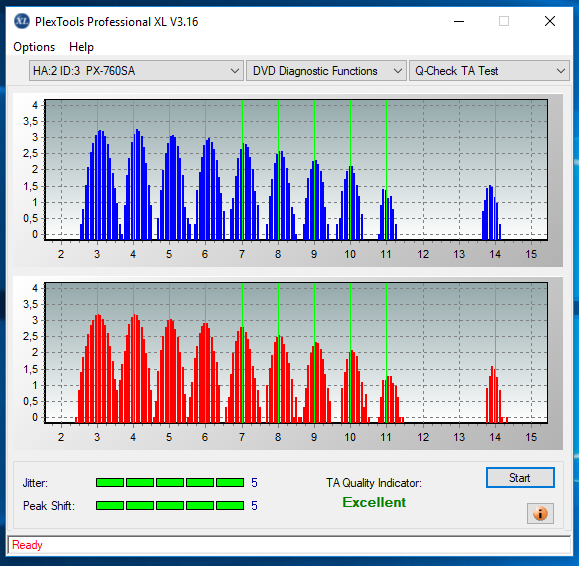Click the Ready status bar
Image resolution: width=579 pixels, height=566 pixels.
289,545
